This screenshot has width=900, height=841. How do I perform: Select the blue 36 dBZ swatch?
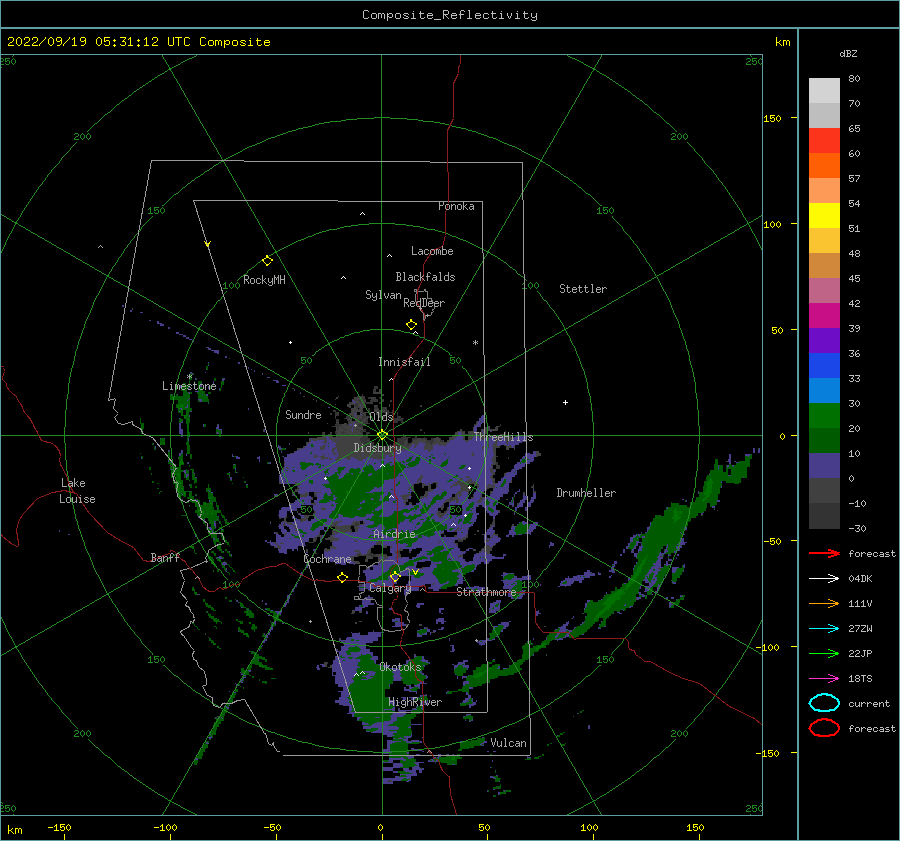click(824, 366)
